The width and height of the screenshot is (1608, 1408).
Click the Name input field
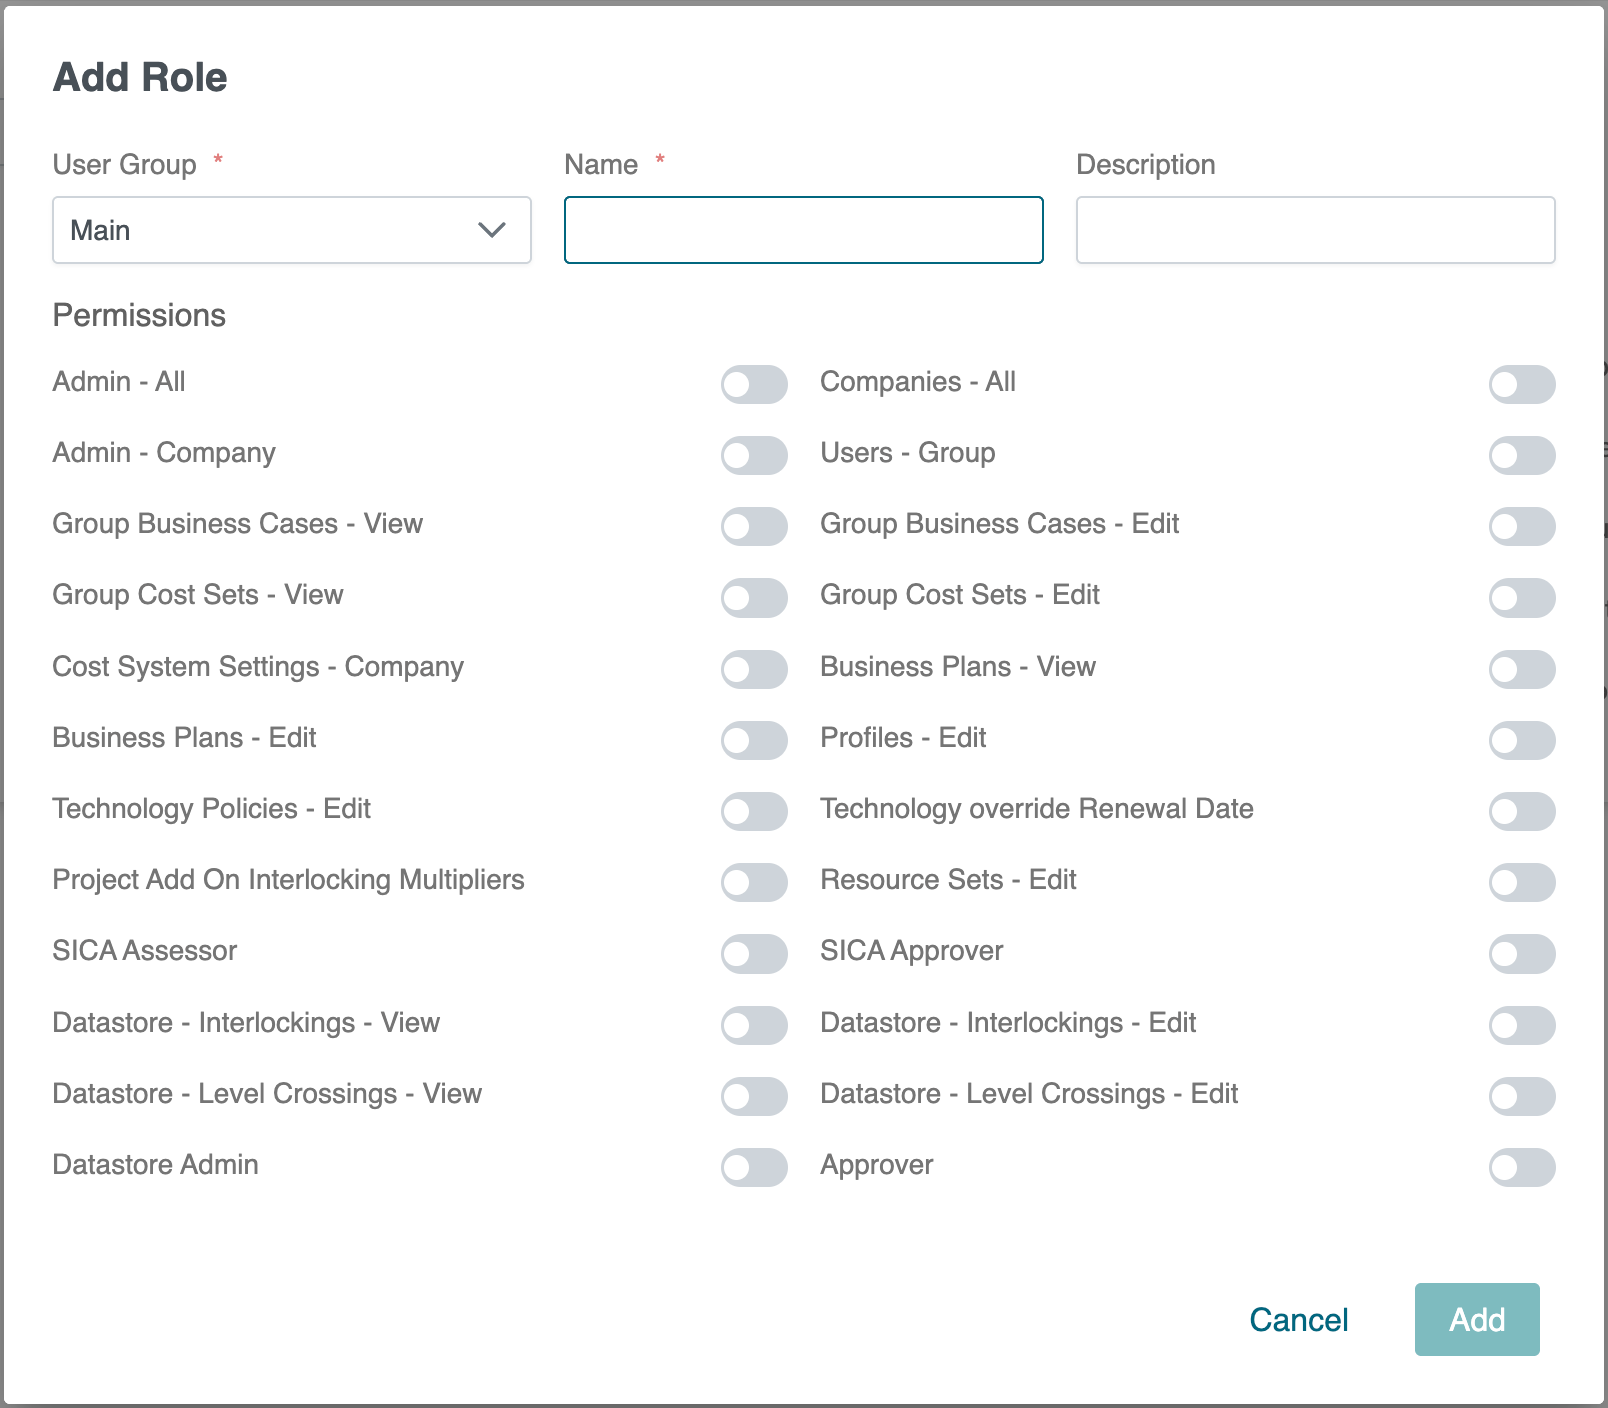click(x=803, y=230)
